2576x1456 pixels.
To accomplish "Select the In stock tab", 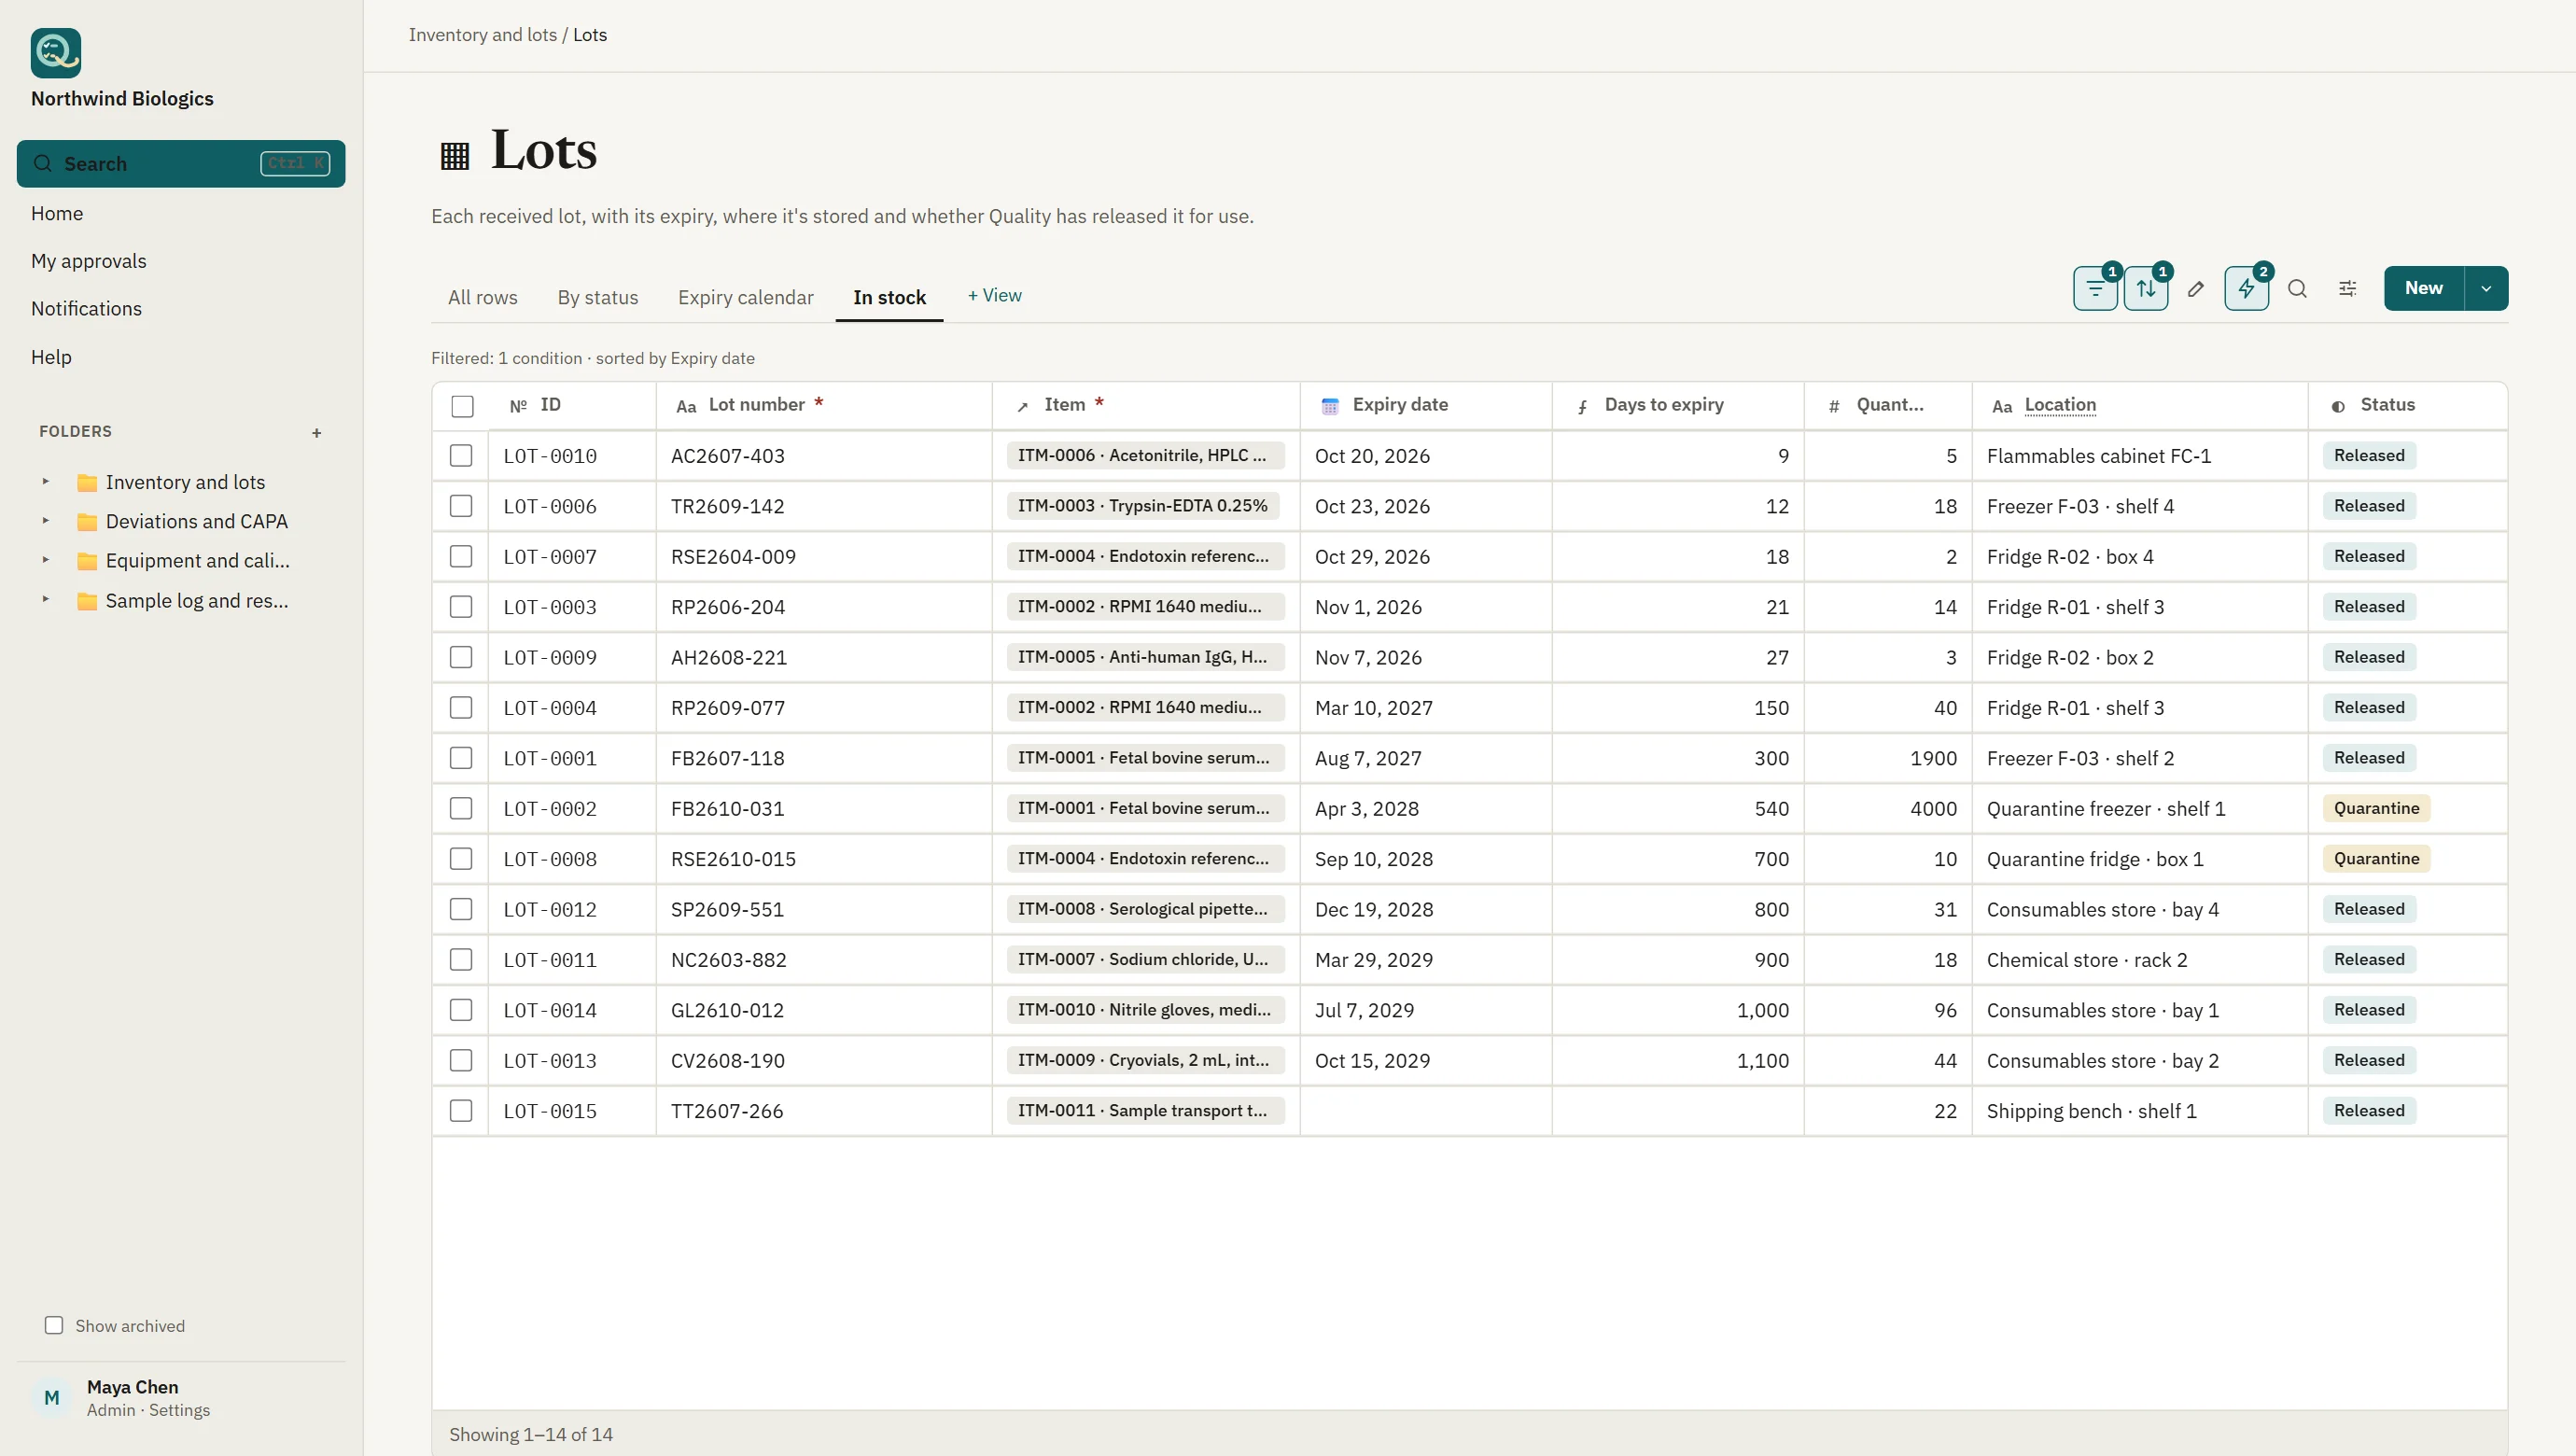I will pyautogui.click(x=889, y=298).
